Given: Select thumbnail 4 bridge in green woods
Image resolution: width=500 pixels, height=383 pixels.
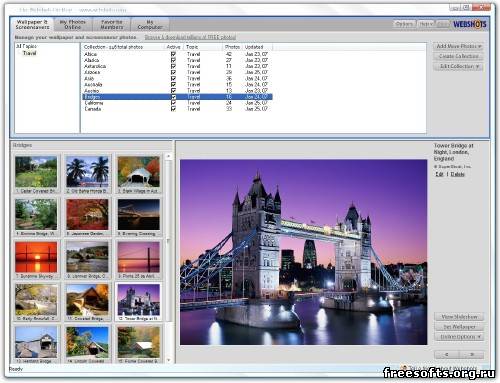Looking at the screenshot, I should point(36,216).
